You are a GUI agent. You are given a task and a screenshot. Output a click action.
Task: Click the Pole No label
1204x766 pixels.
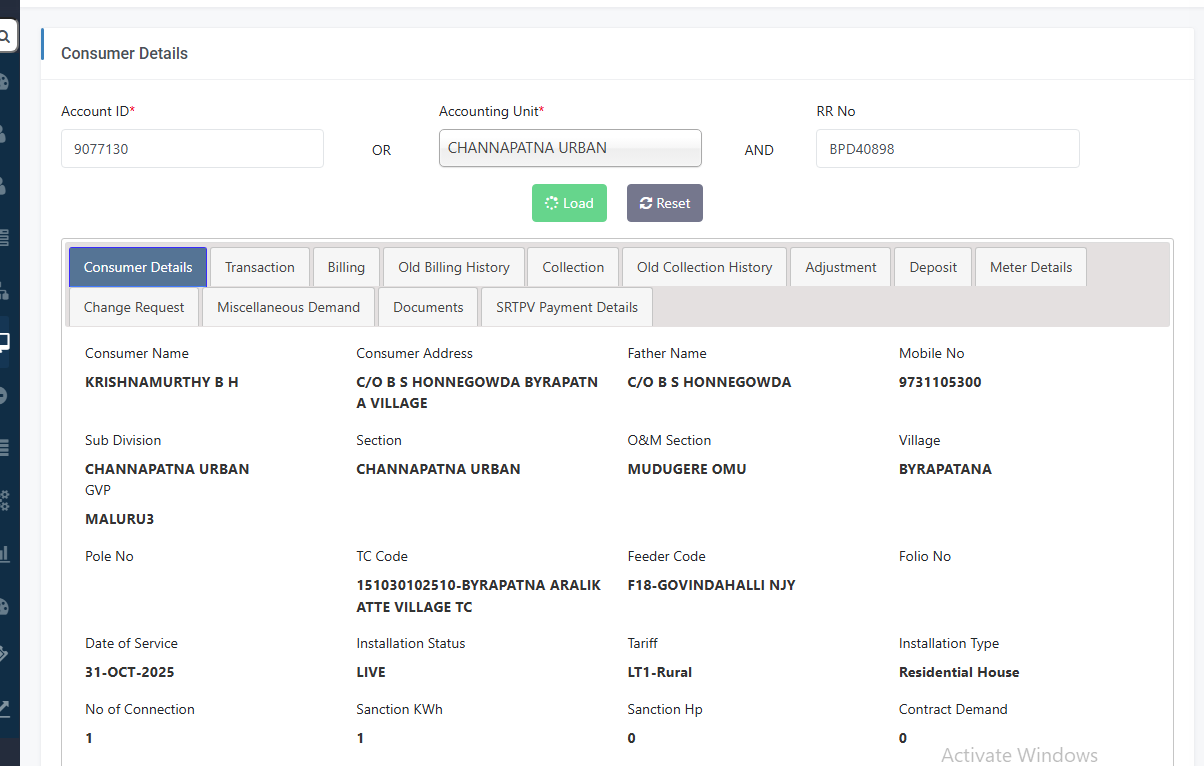coord(109,556)
